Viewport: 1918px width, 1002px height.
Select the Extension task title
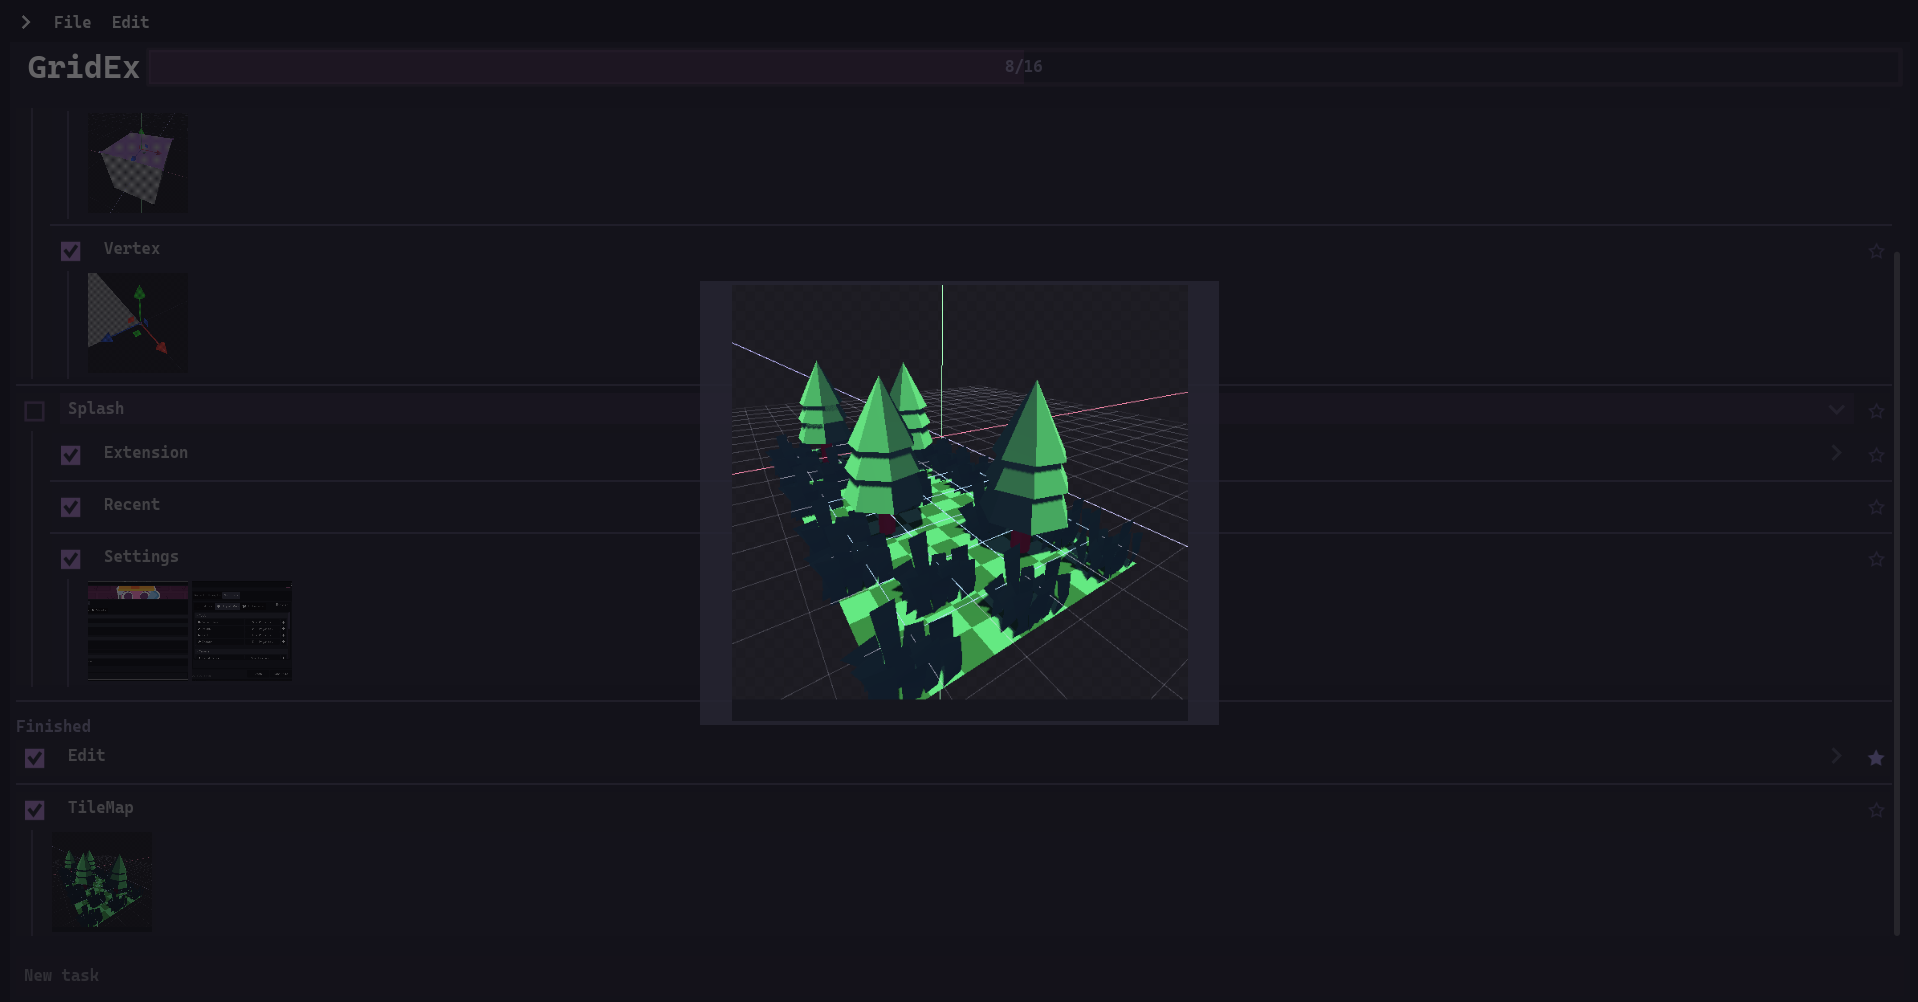point(146,452)
